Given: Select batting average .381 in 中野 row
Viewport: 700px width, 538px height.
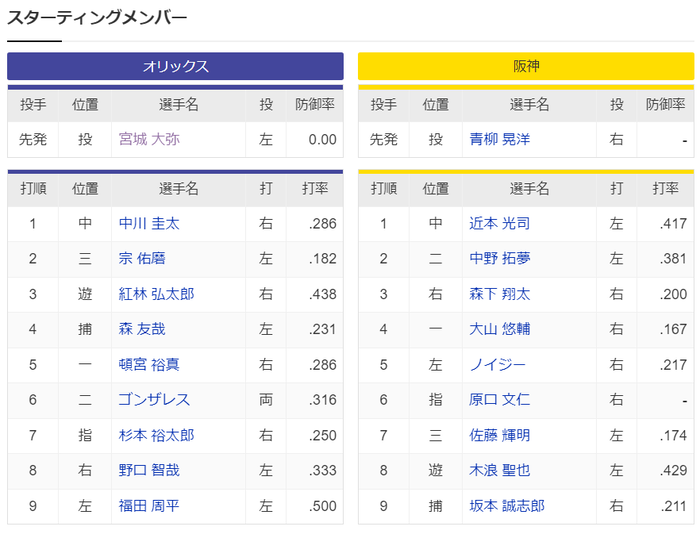Looking at the screenshot, I should pyautogui.click(x=673, y=259).
